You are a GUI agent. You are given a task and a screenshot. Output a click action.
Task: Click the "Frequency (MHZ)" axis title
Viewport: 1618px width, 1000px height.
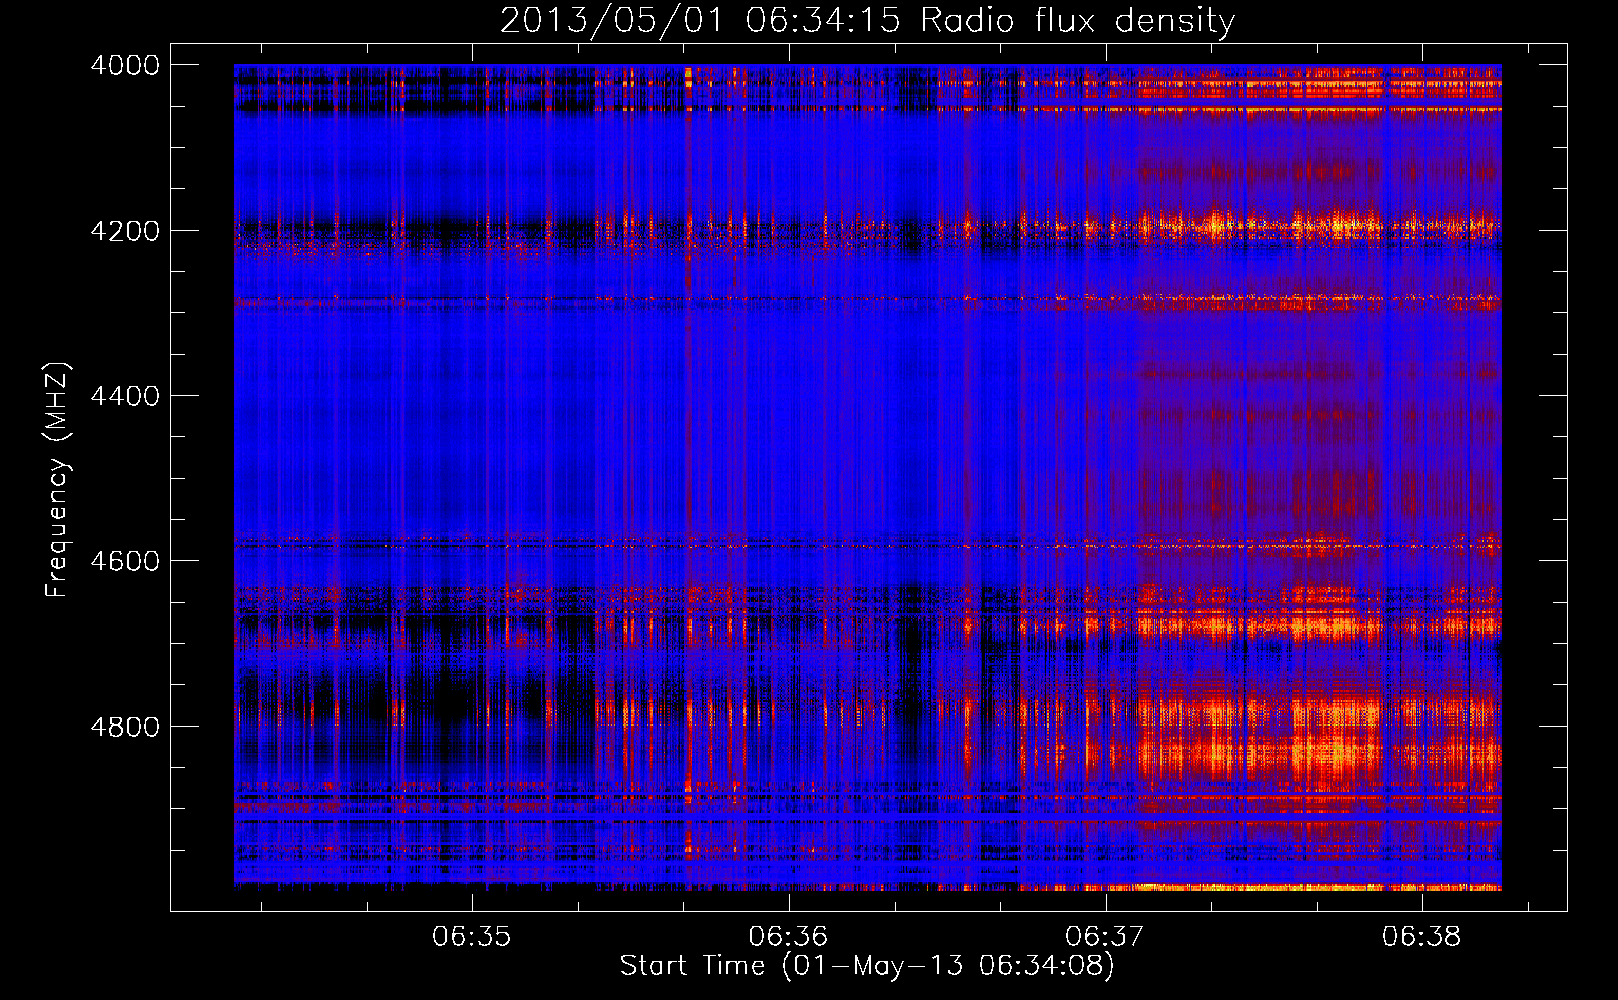[x=58, y=480]
